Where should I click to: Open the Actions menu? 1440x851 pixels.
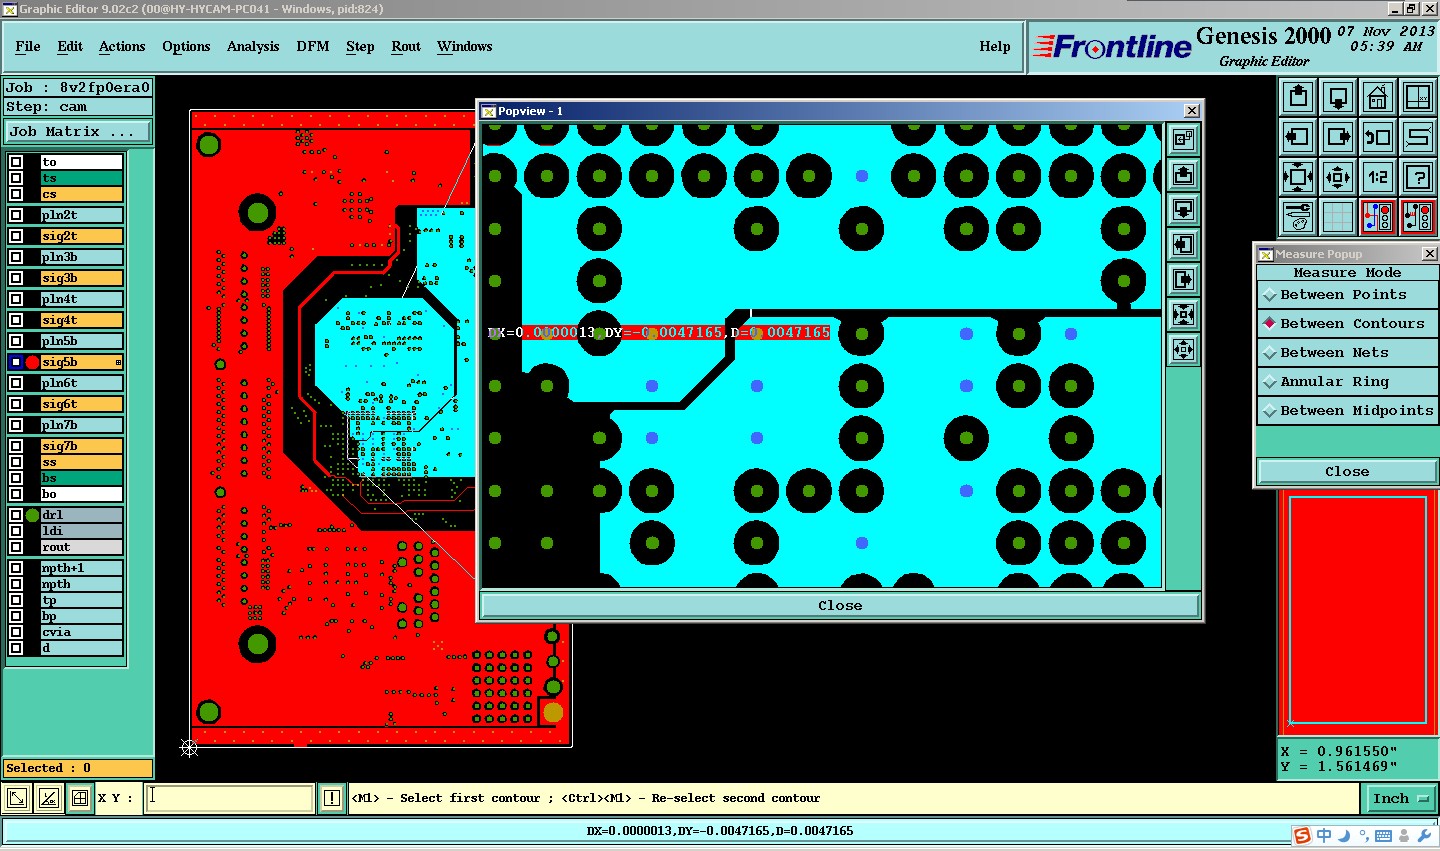point(122,47)
